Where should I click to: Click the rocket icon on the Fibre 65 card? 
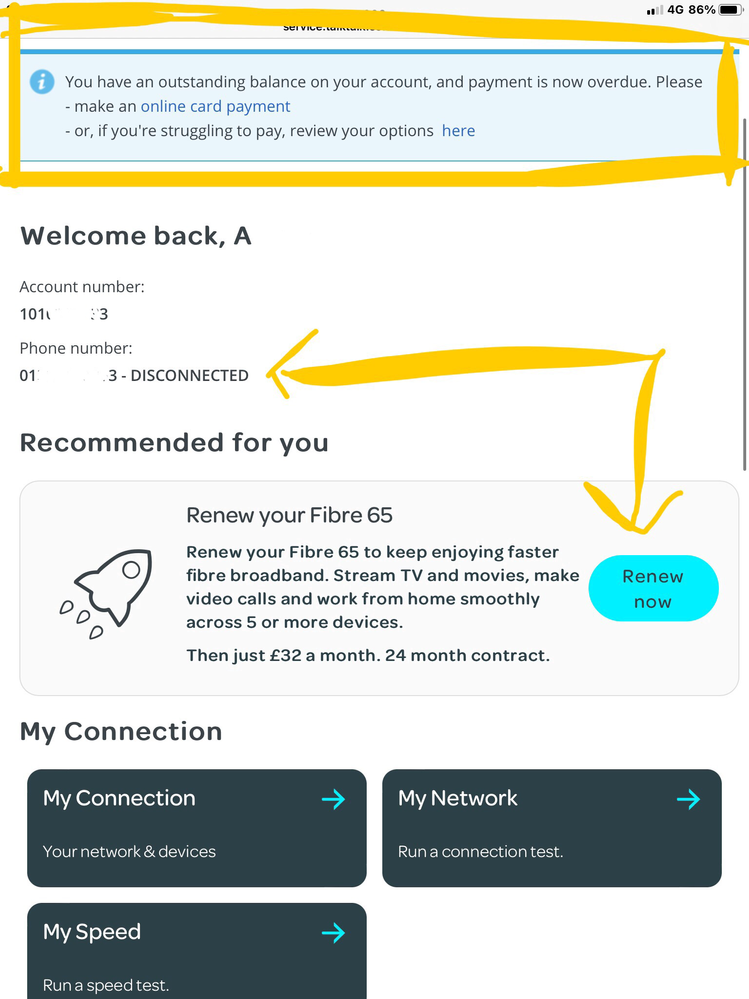pos(106,593)
